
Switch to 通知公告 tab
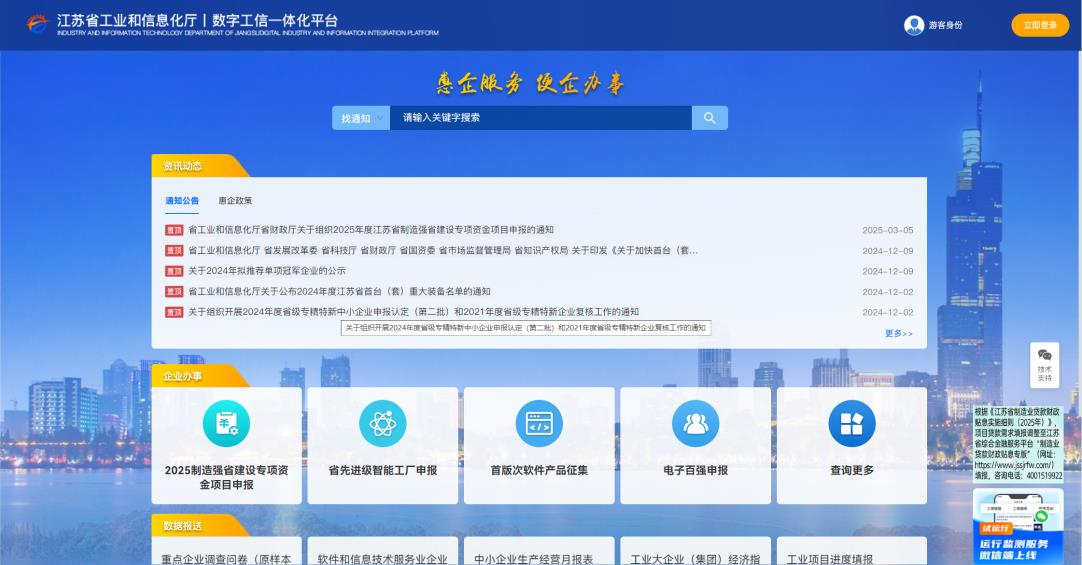pos(182,201)
